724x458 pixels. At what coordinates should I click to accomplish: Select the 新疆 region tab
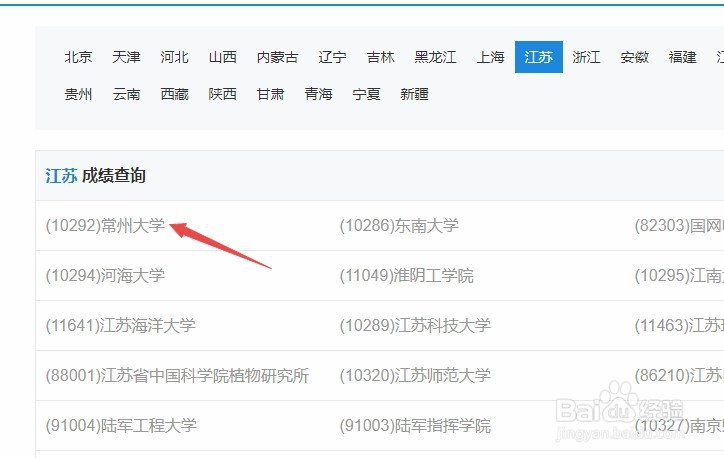point(415,94)
